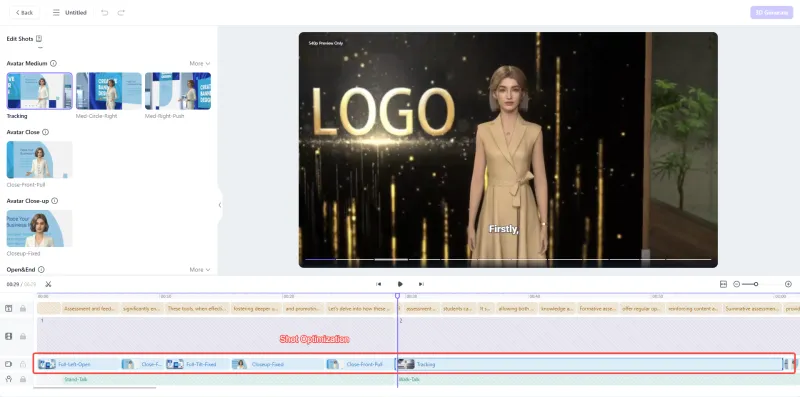Zoom in the timeline with plus icon
This screenshot has width=800, height=397.
coord(788,284)
